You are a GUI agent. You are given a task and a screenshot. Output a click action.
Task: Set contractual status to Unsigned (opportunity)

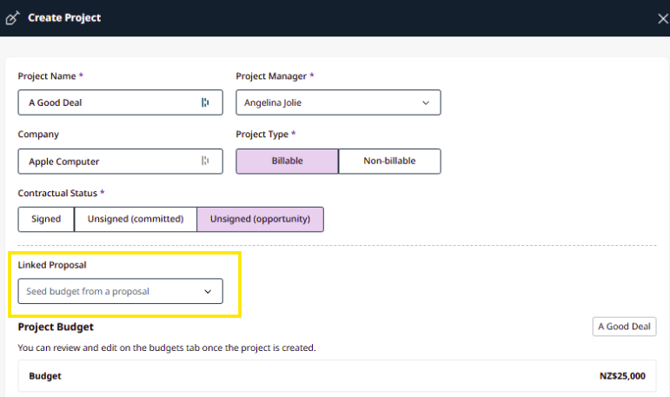260,219
